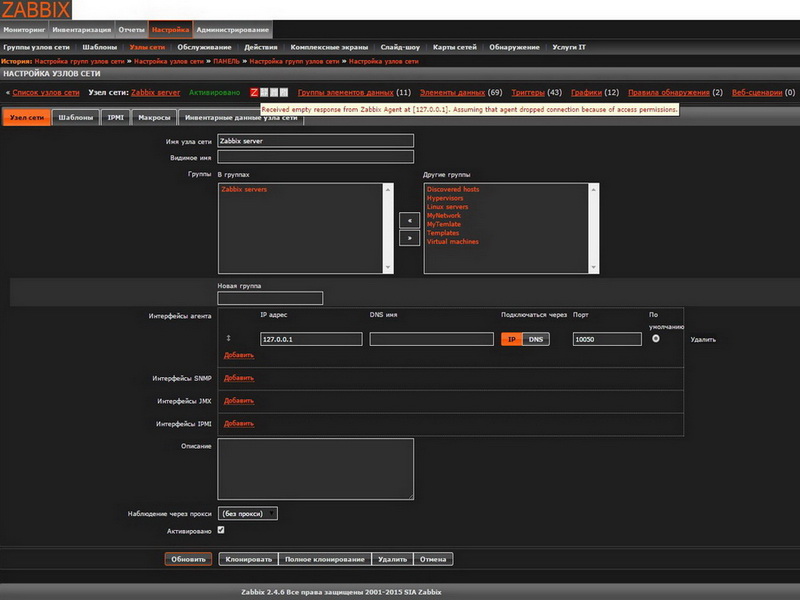Viewport: 800px width, 600px height.
Task: Click the Другие группы list scrollbar
Action: 594,228
